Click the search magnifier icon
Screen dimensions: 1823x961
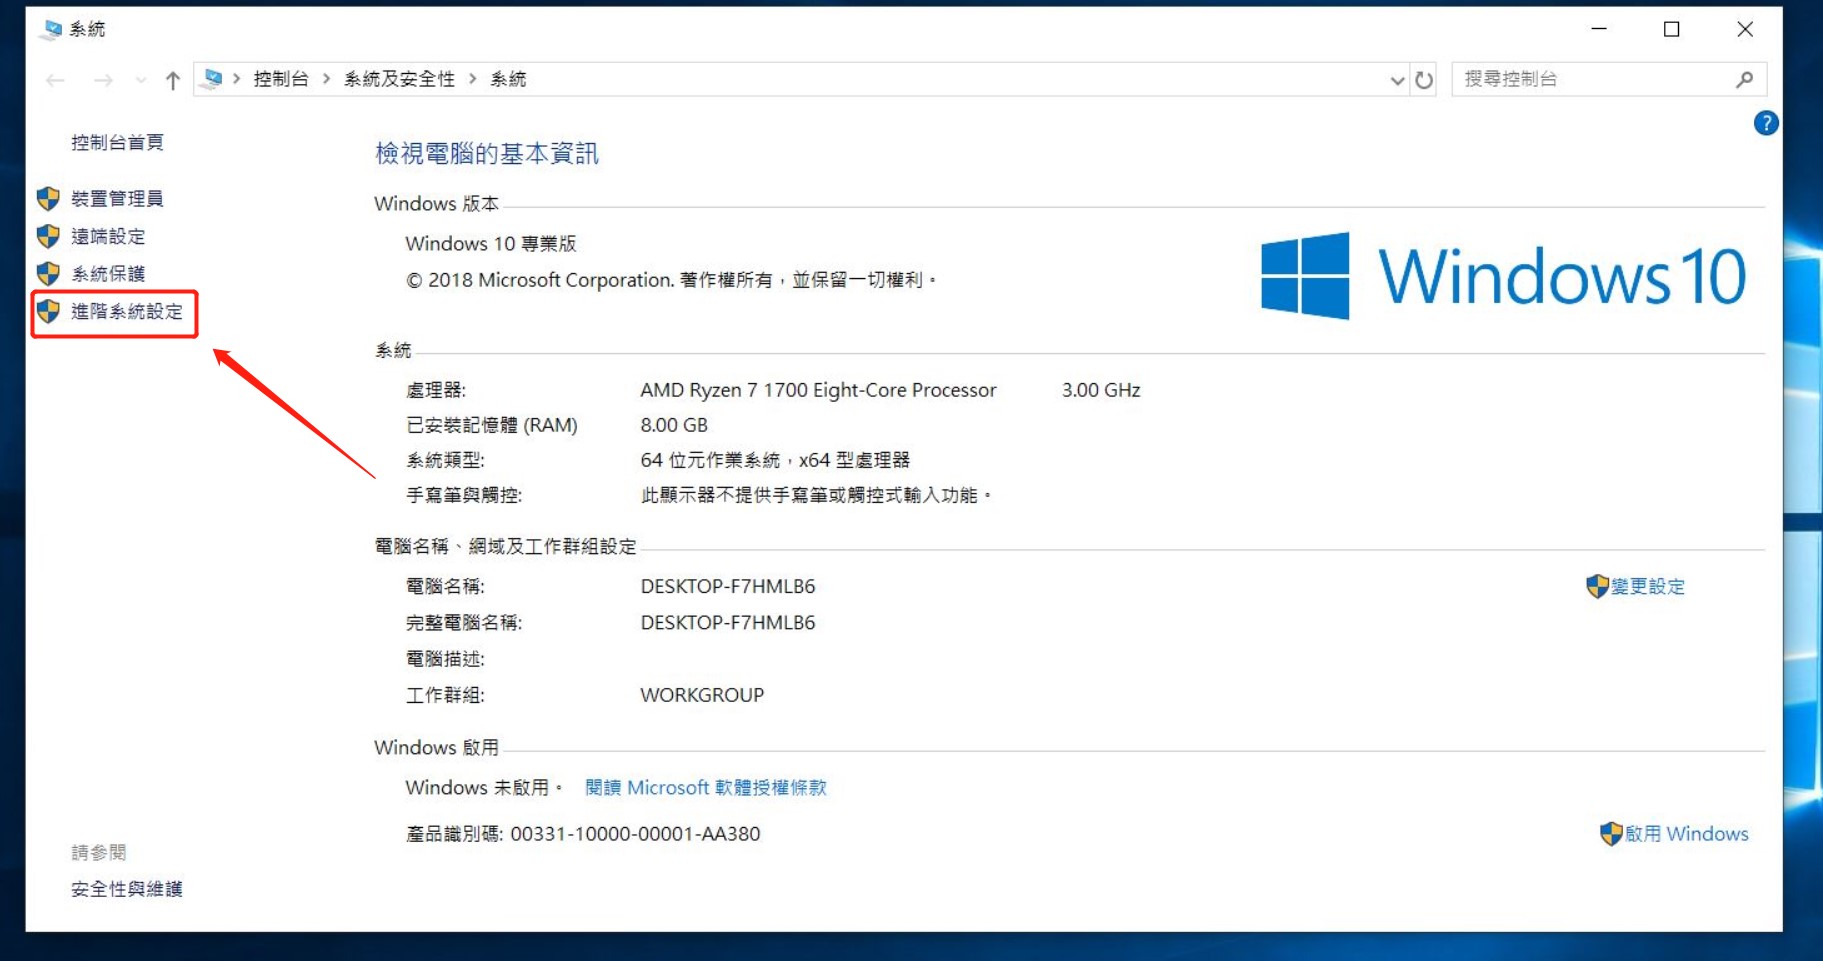[1744, 79]
